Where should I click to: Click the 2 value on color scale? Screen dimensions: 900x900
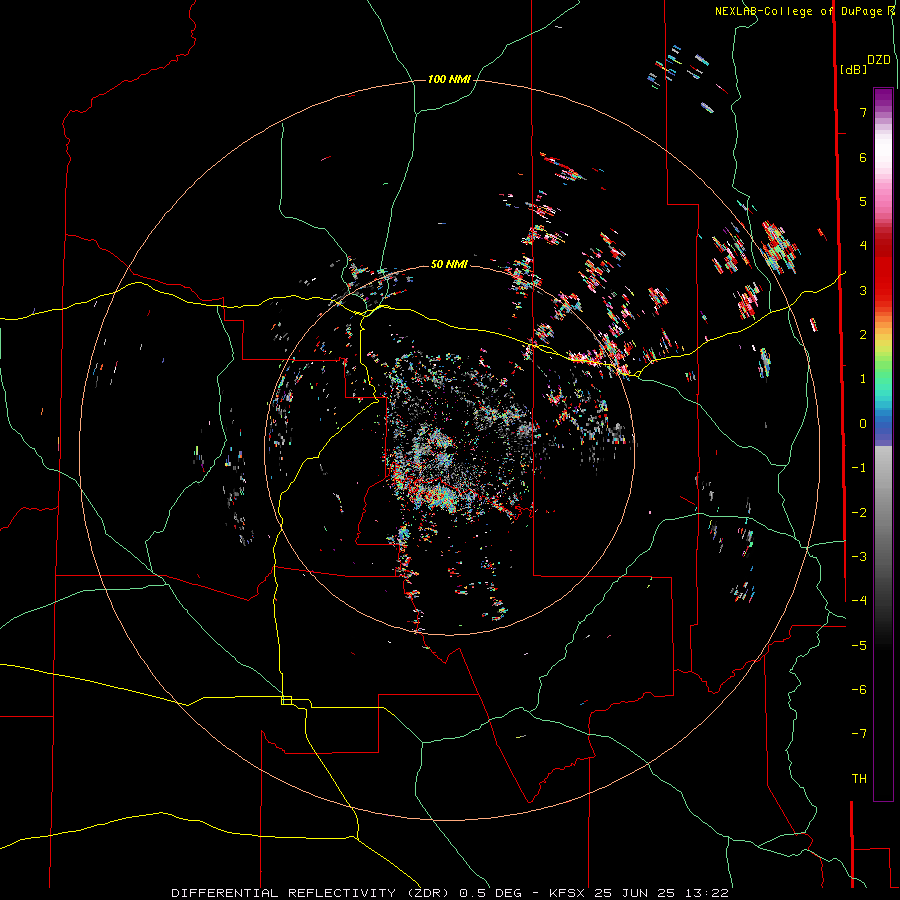tap(863, 335)
